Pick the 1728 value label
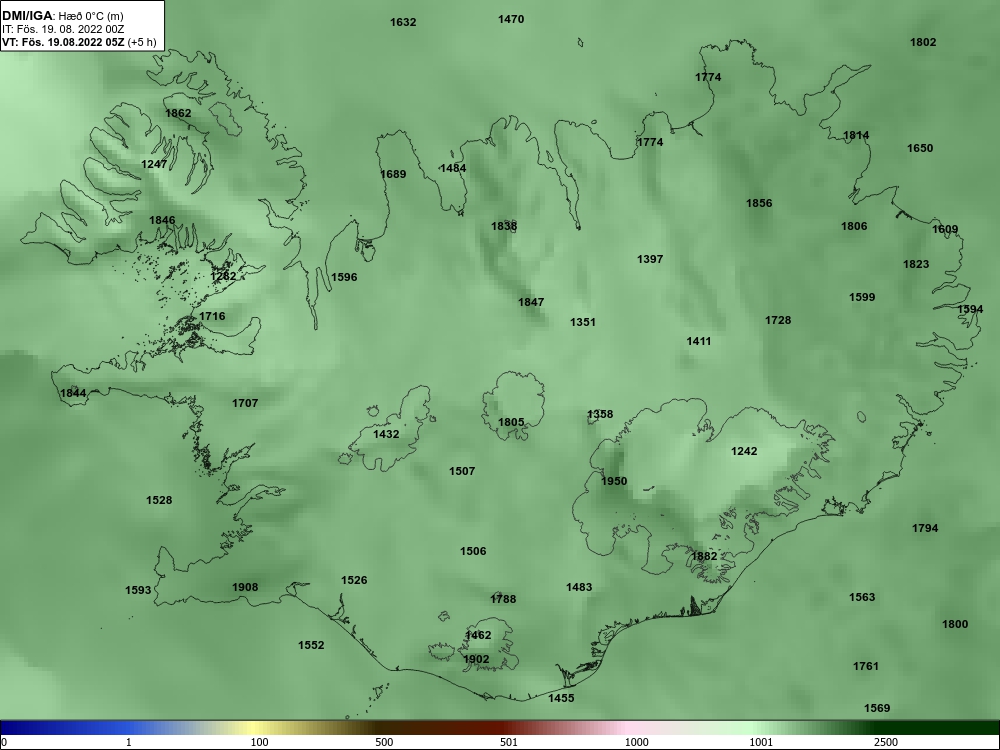The image size is (1000, 750). click(x=778, y=320)
